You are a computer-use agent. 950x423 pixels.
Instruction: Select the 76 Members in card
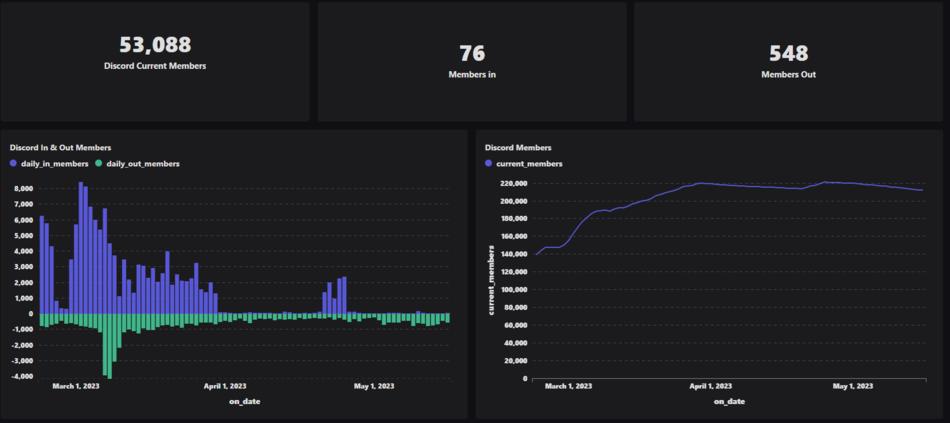click(x=472, y=61)
